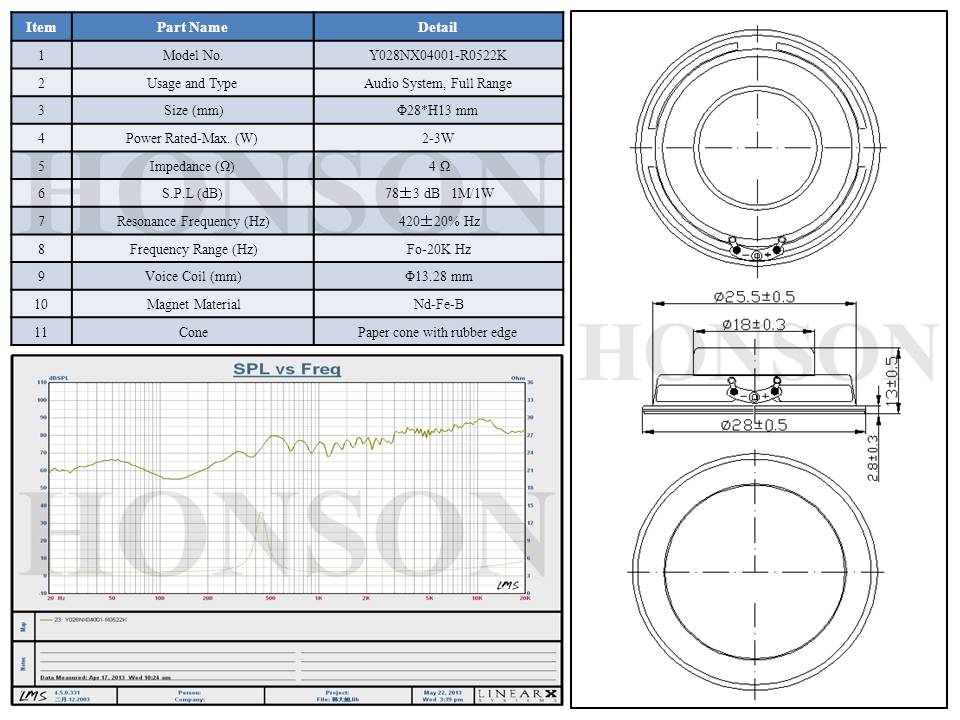Click the SPL vs Freq chart title

(287, 369)
